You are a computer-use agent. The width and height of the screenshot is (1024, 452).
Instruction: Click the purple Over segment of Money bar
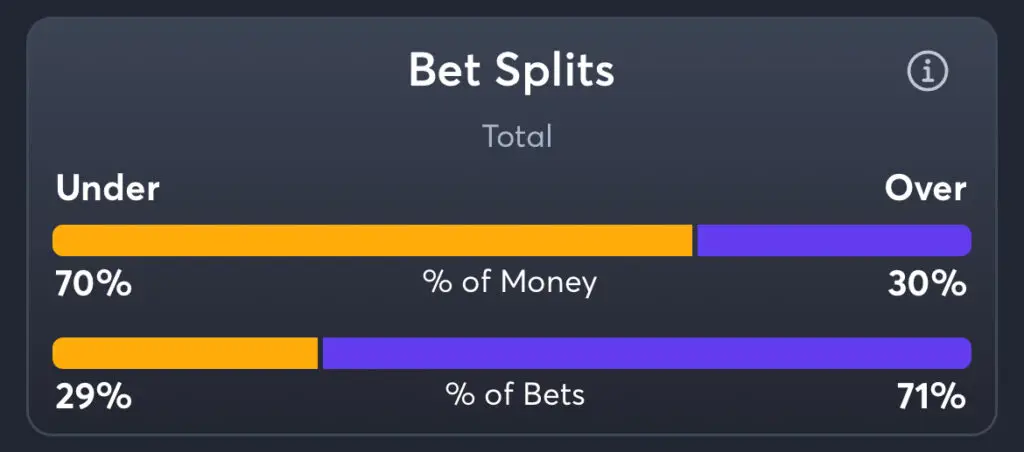pos(835,240)
